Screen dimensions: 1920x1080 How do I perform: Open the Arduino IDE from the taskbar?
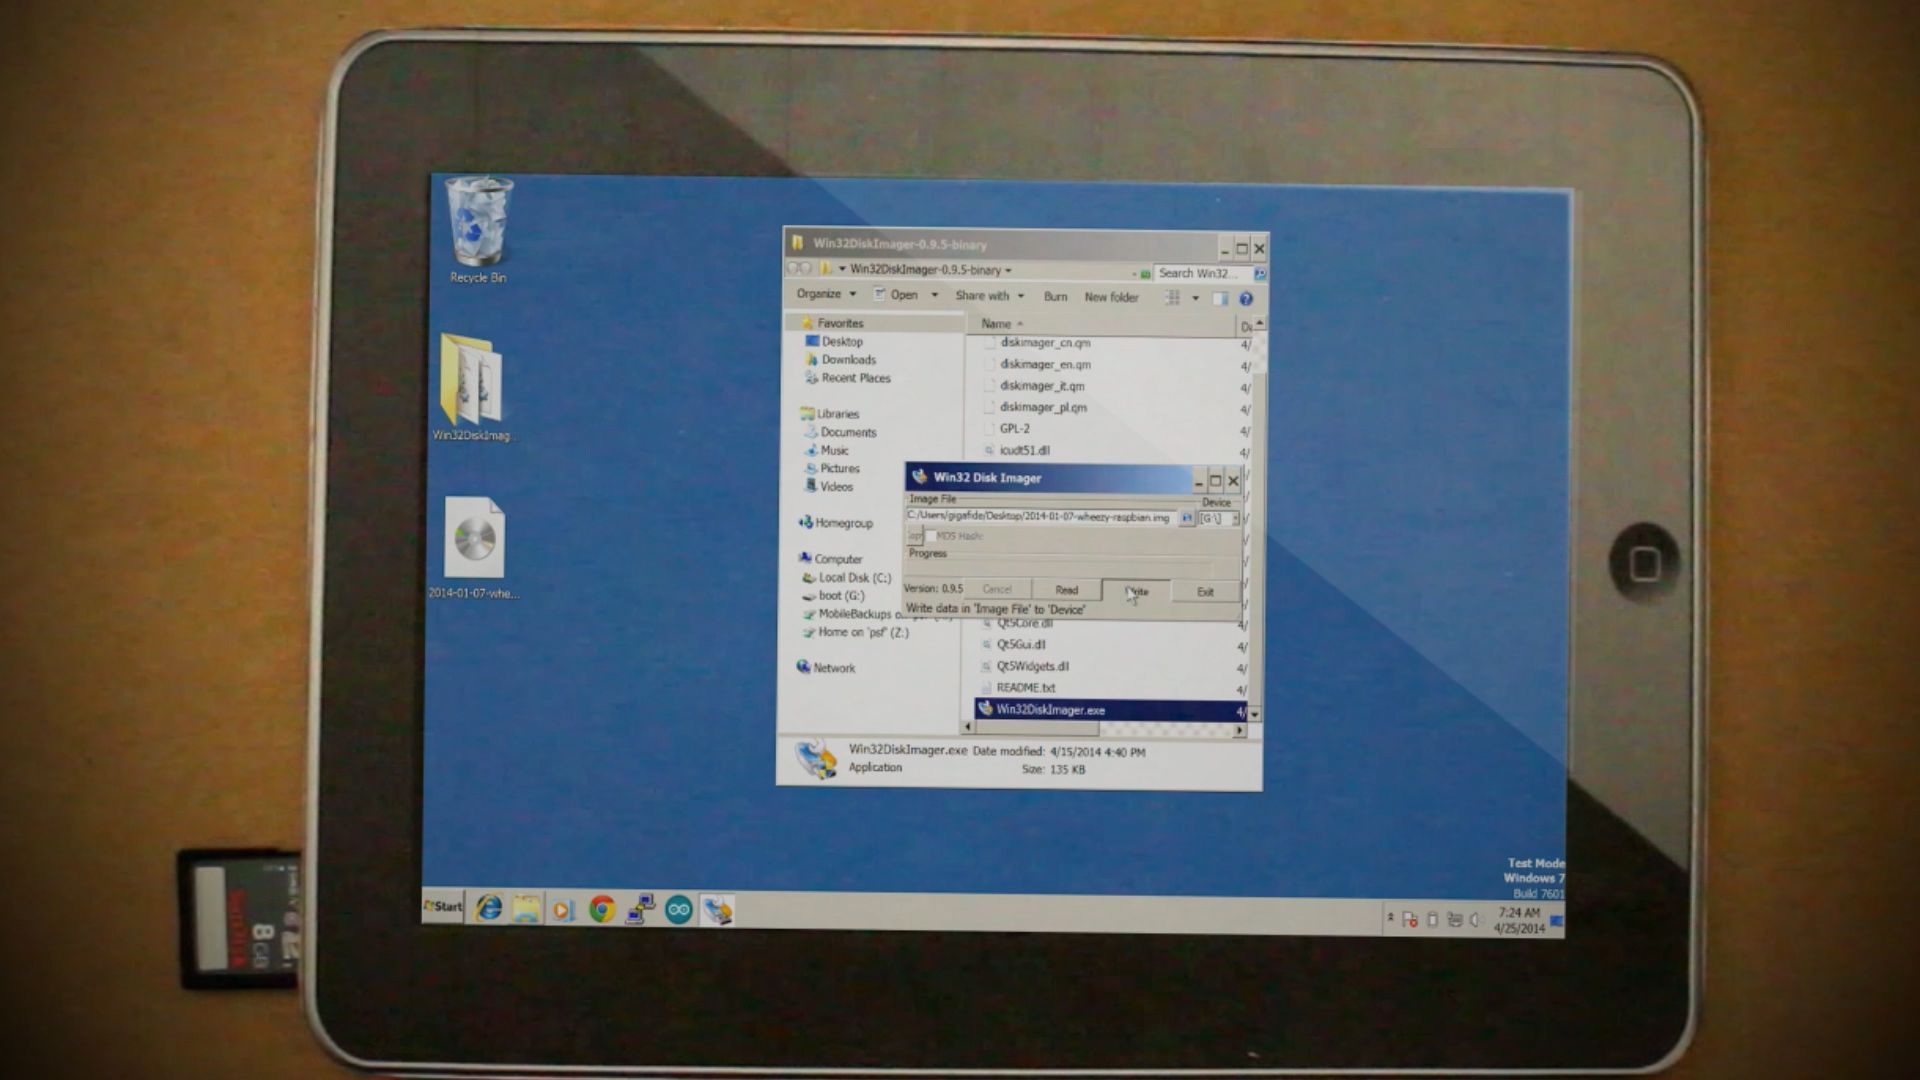(x=679, y=910)
